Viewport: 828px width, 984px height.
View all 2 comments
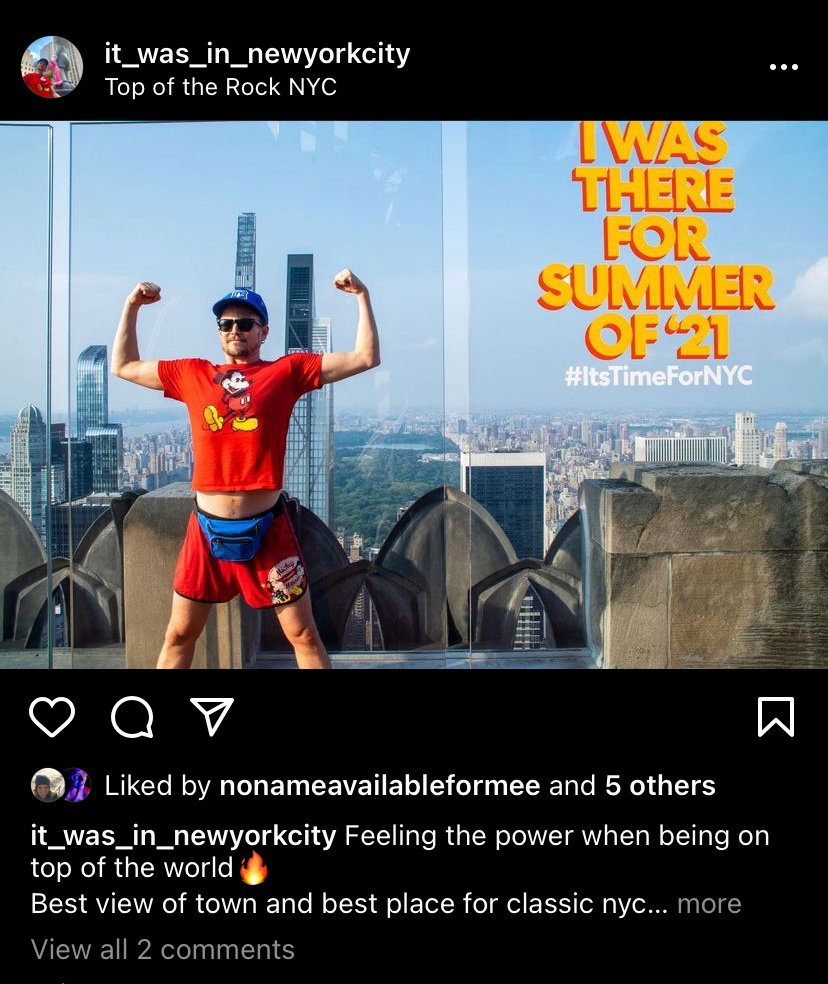163,949
